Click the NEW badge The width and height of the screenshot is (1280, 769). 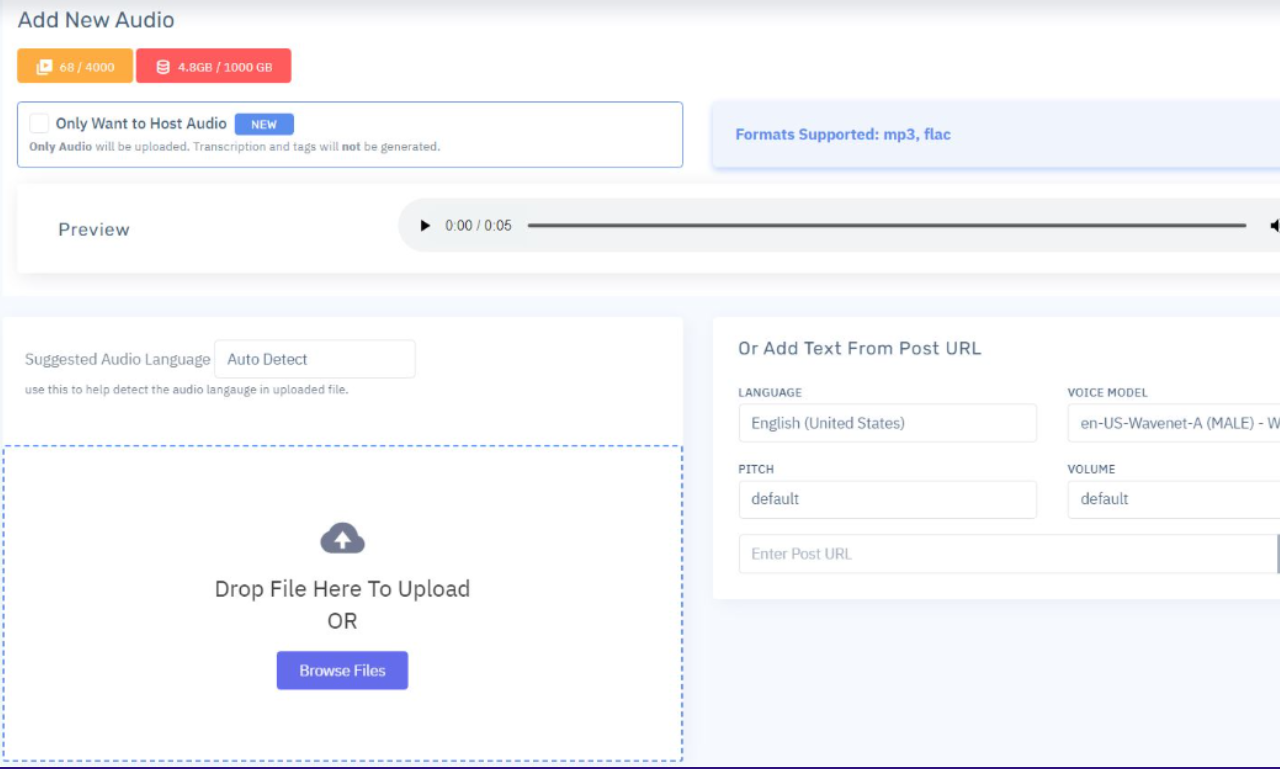tap(264, 124)
